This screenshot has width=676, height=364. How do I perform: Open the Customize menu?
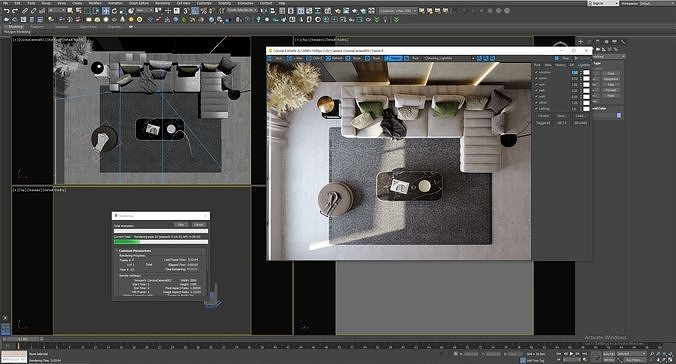203,3
